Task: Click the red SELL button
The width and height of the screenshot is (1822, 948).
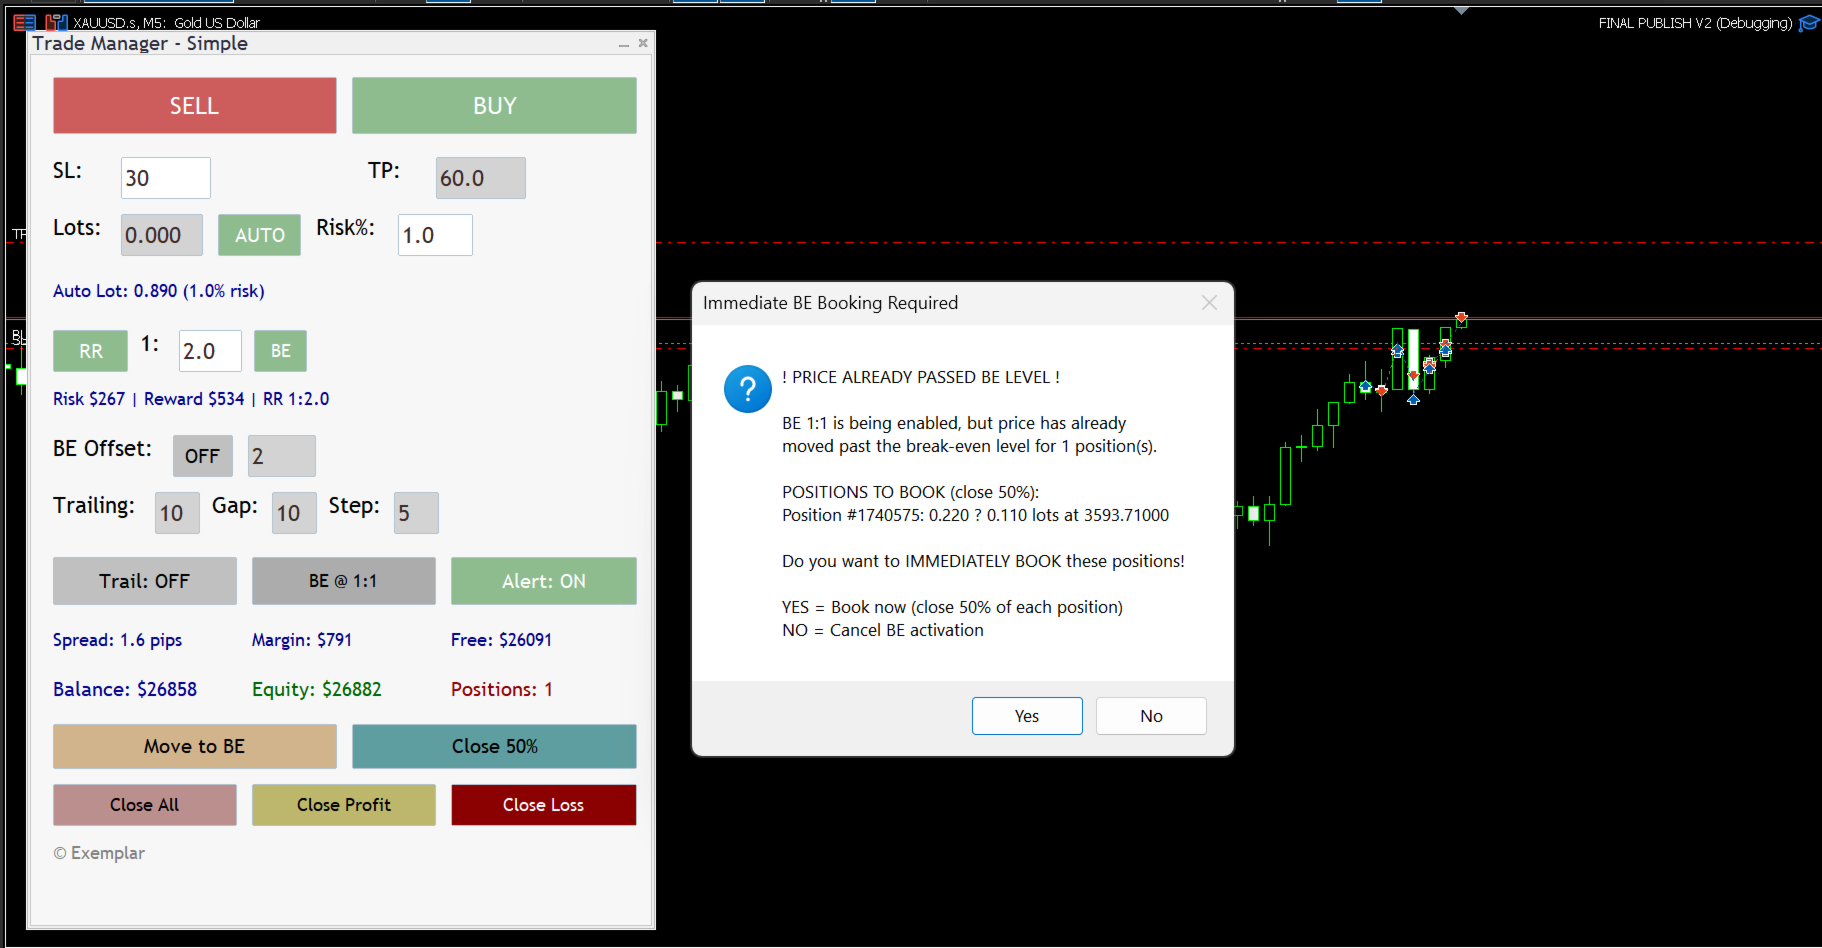Action: coord(195,106)
